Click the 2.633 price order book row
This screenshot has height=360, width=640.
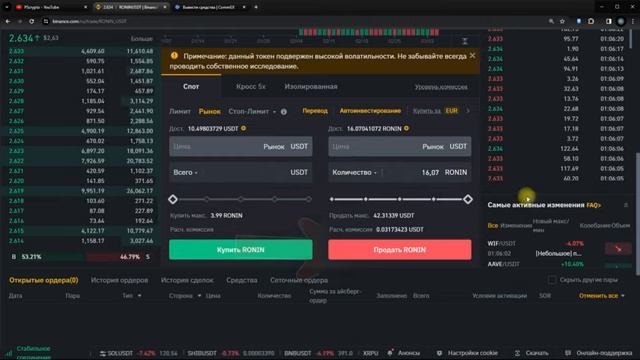(x=81, y=51)
